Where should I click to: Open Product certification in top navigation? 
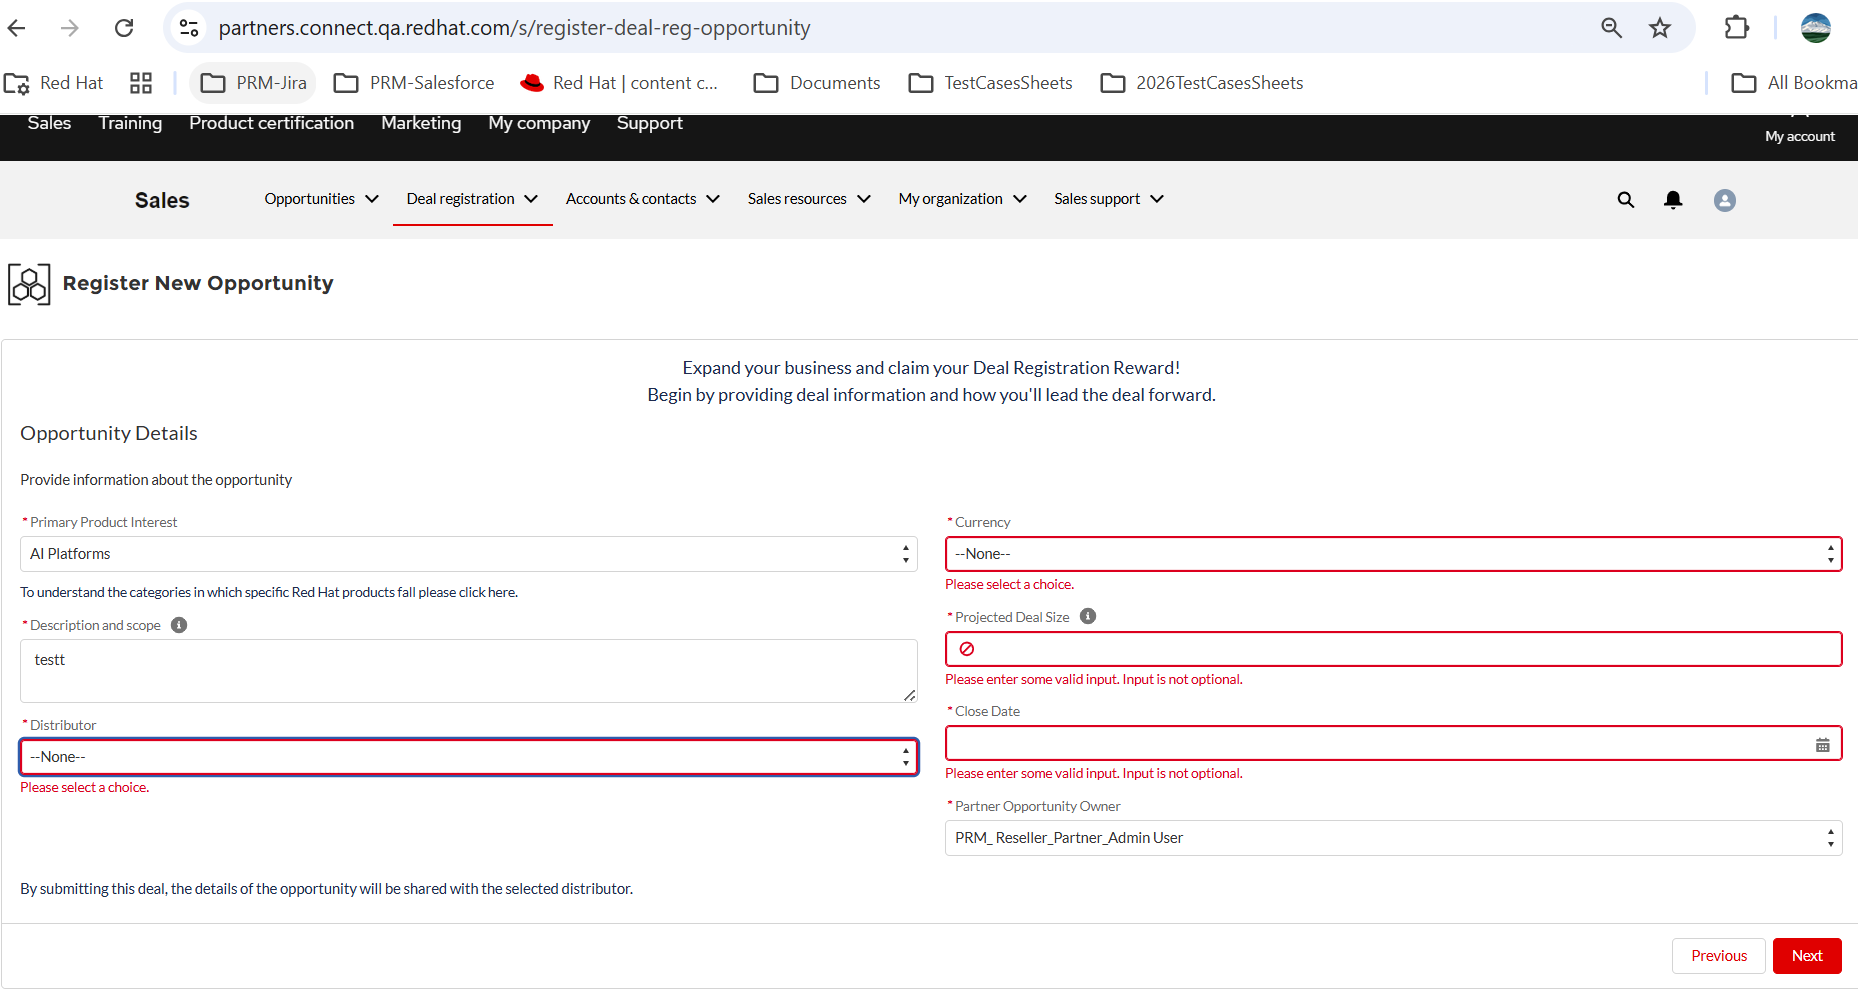click(x=271, y=123)
